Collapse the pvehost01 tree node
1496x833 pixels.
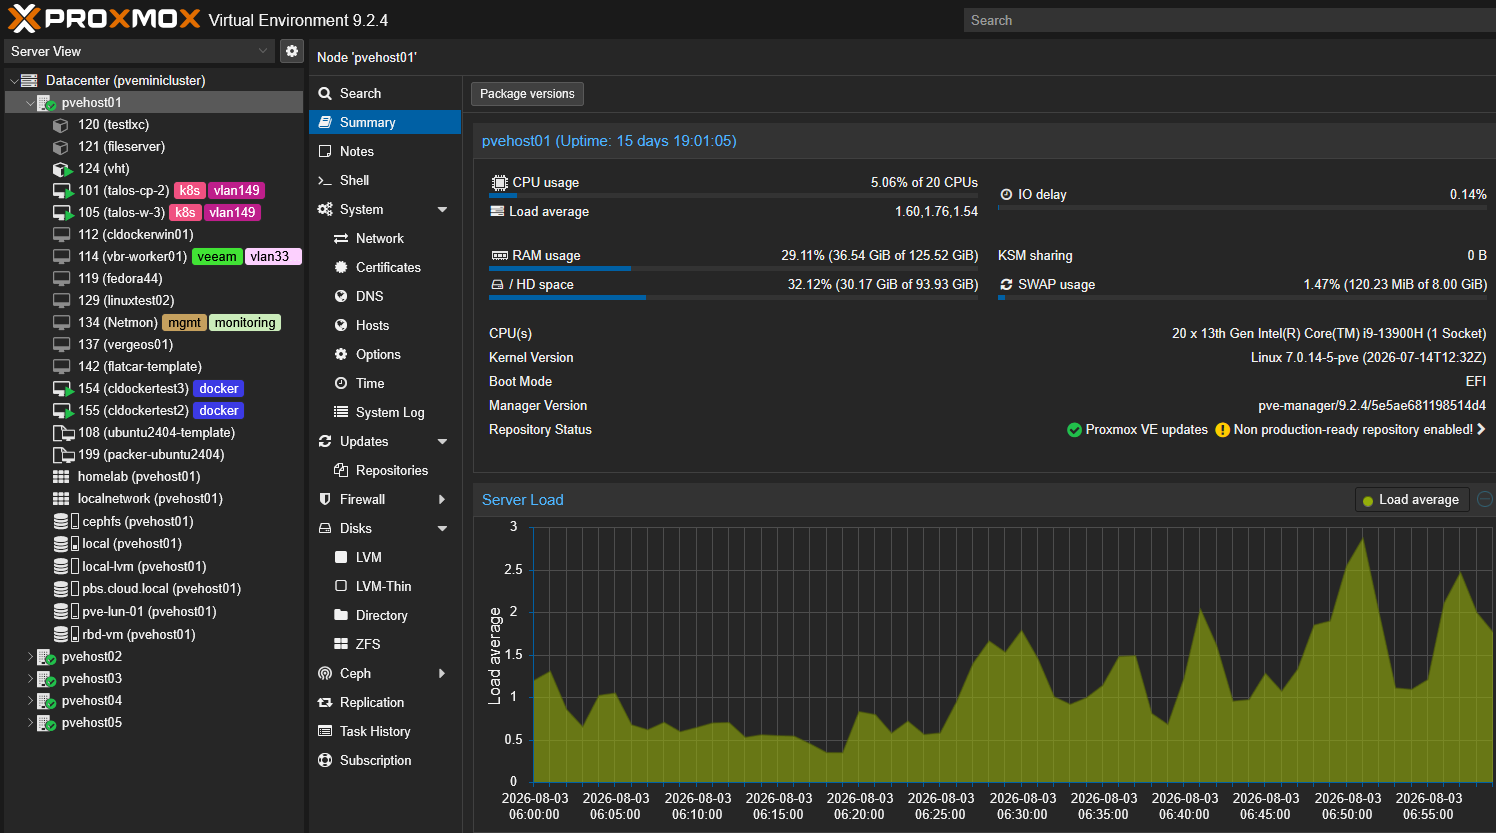pos(30,102)
